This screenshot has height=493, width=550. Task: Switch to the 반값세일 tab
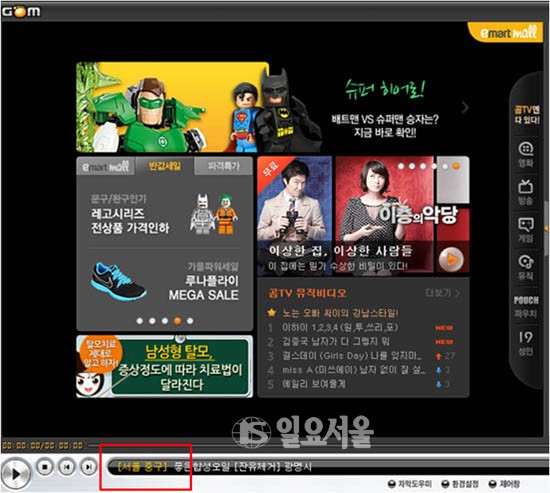[x=165, y=166]
